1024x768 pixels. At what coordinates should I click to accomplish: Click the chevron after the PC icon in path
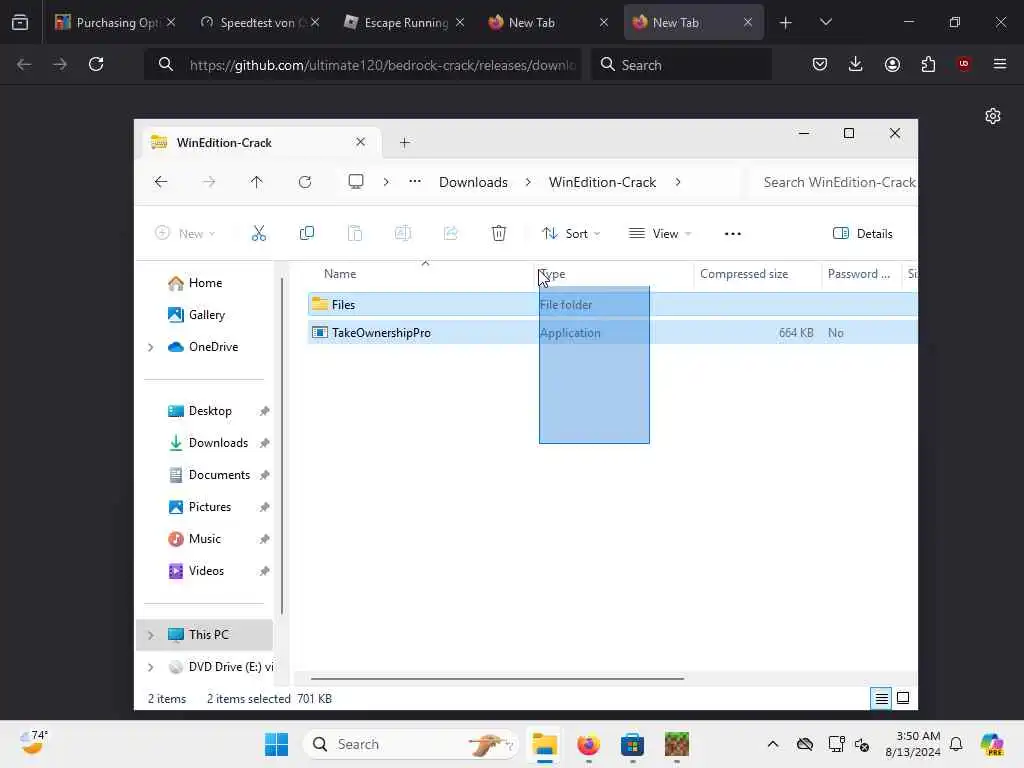point(386,182)
